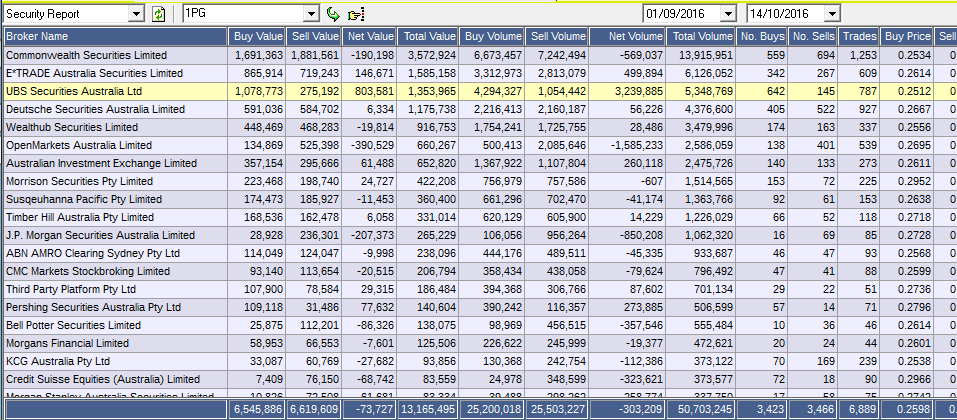Select OpenMarkets Australia Limited row
Viewport: 957px width, 420px height.
tap(478, 145)
